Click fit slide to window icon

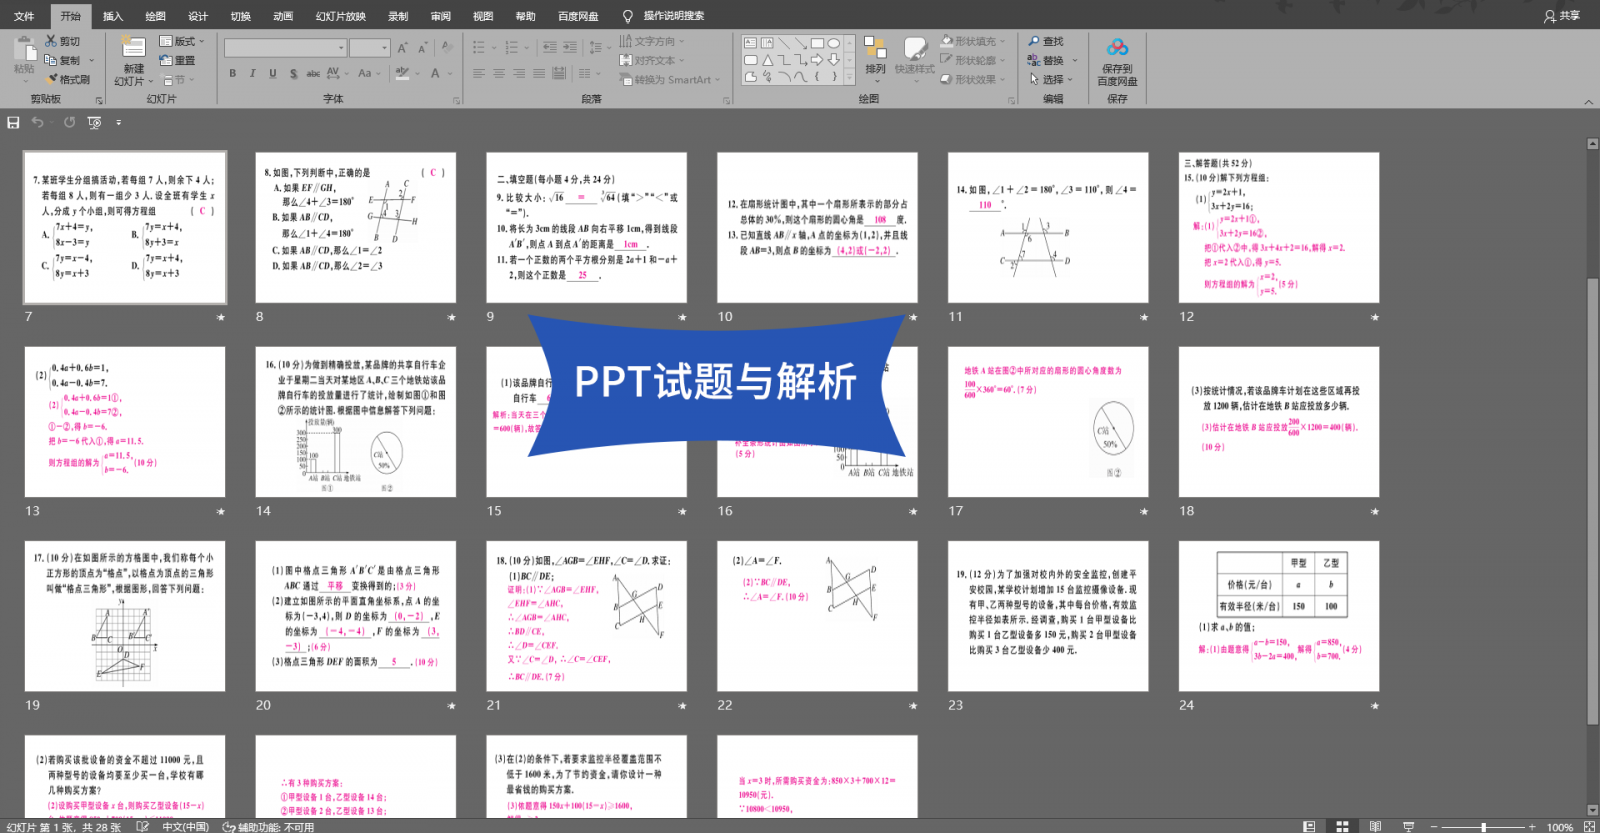click(1587, 826)
